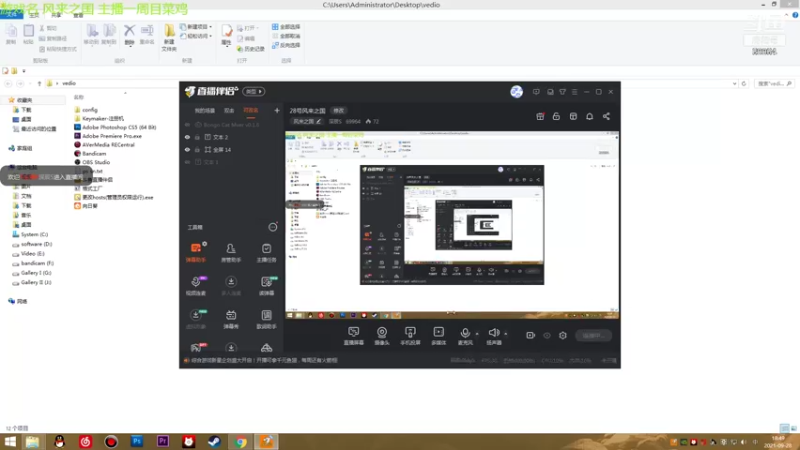Open 新建项目 dropdown in Explorer ribbon

(x=196, y=27)
